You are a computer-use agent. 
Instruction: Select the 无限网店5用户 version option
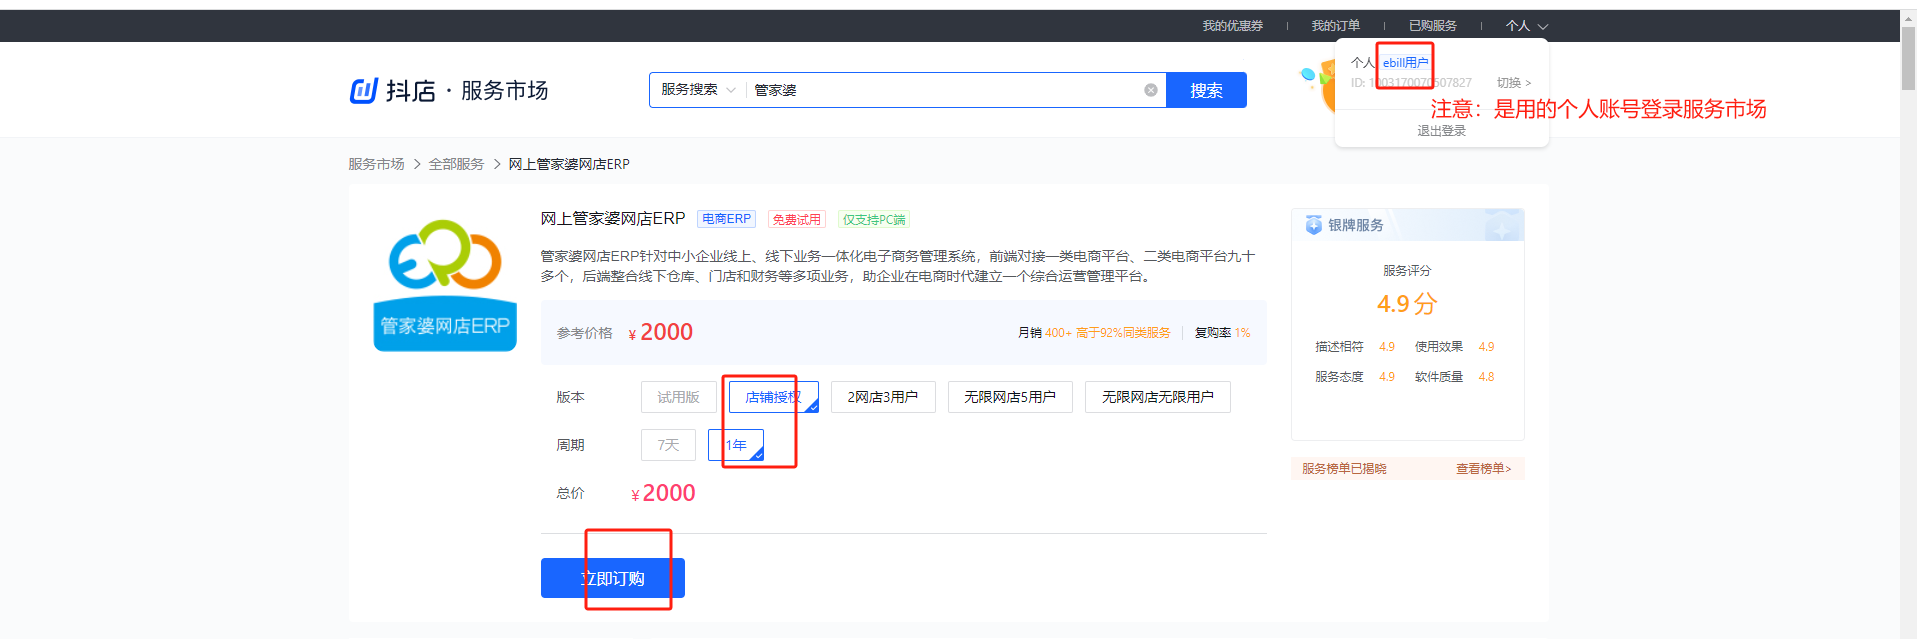1010,397
